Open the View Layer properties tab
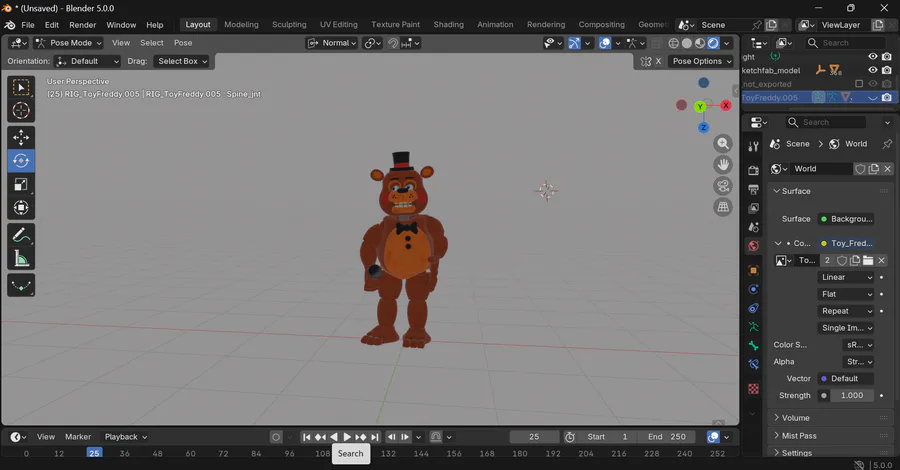This screenshot has height=470, width=900. (x=754, y=208)
